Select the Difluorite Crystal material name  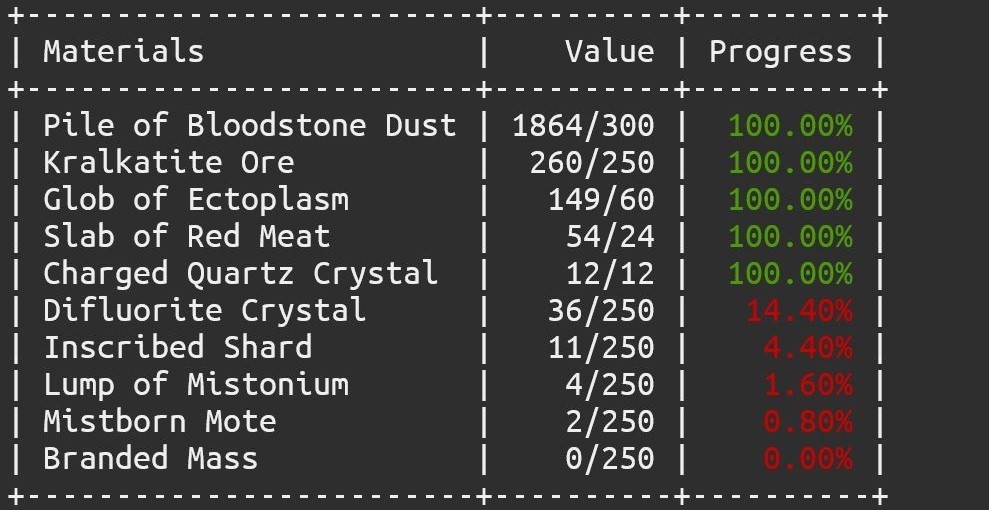[x=204, y=311]
